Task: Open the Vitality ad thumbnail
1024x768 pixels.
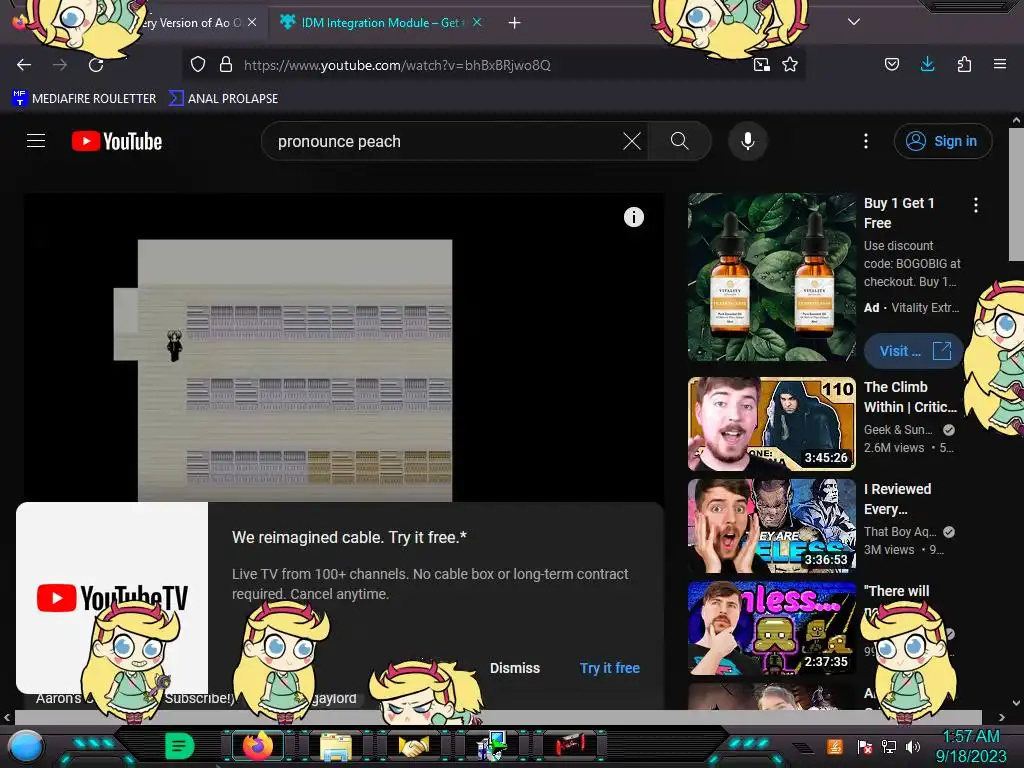Action: click(x=771, y=277)
